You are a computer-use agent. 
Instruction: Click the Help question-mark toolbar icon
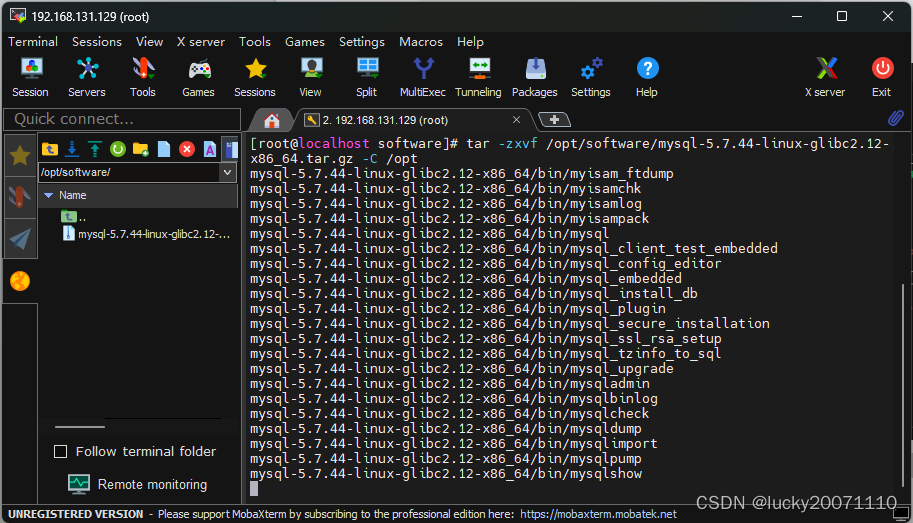click(647, 77)
